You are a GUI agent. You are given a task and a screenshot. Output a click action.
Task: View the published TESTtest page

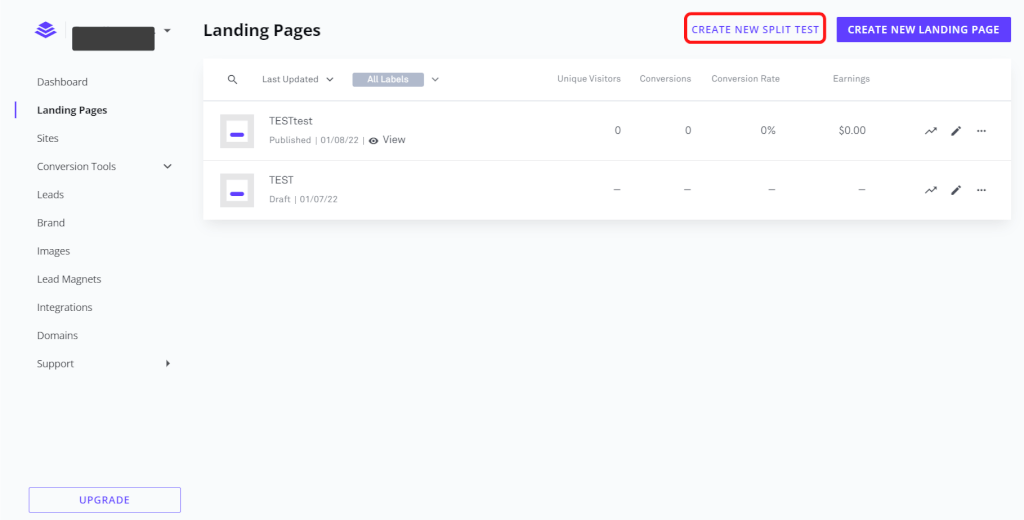(387, 140)
